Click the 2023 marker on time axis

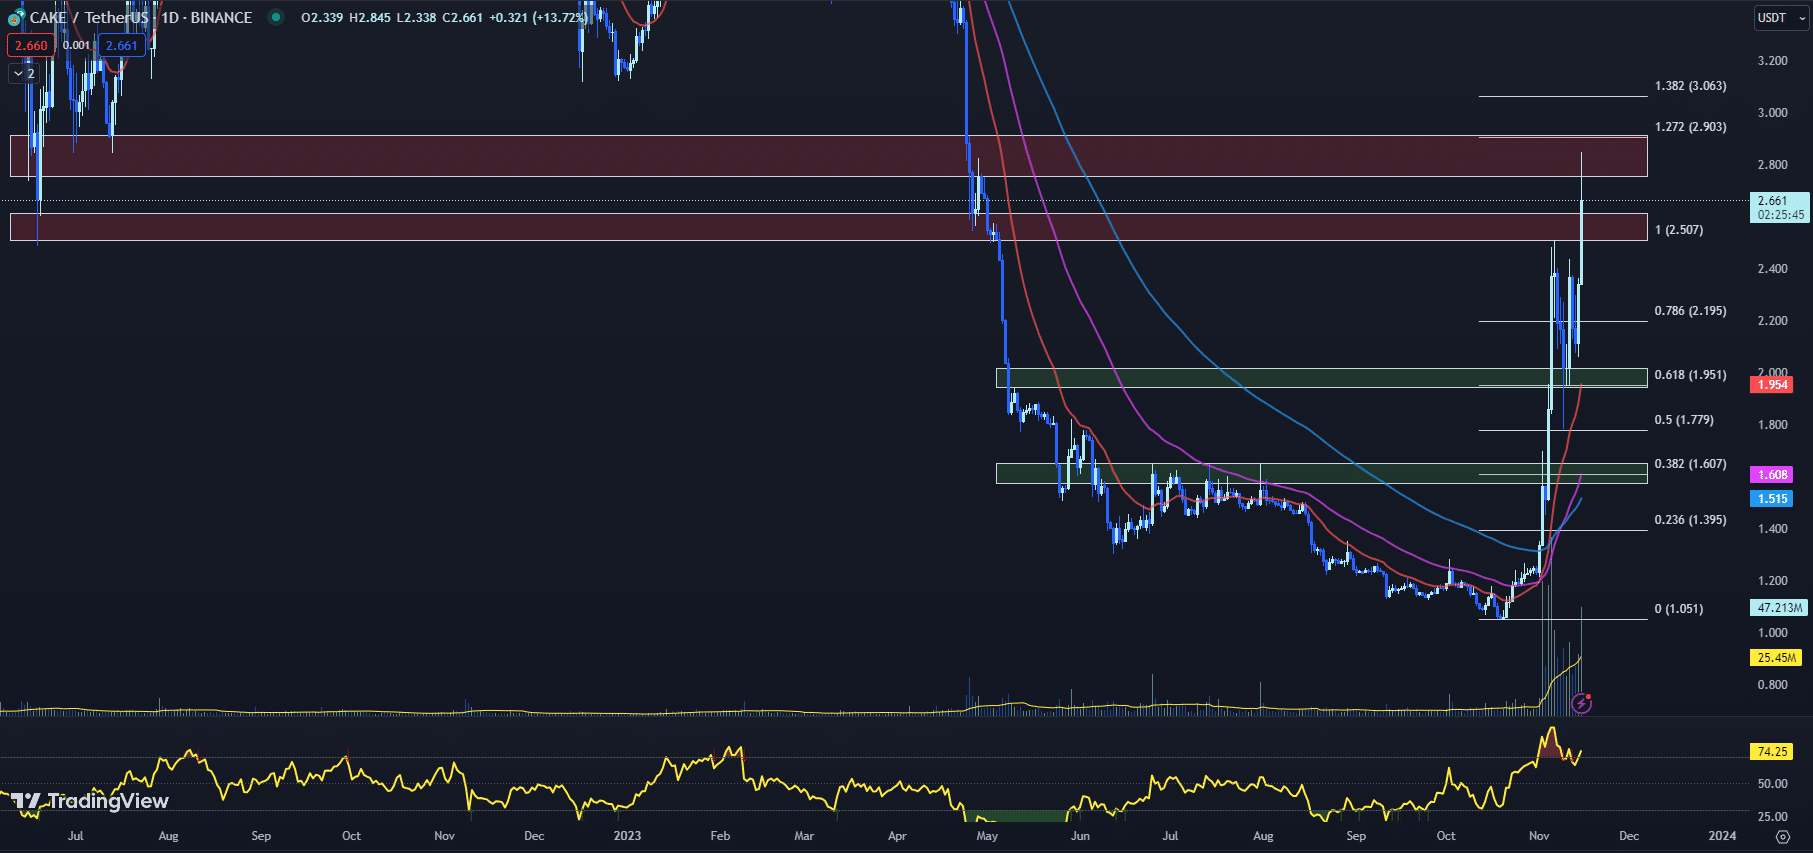[x=627, y=836]
